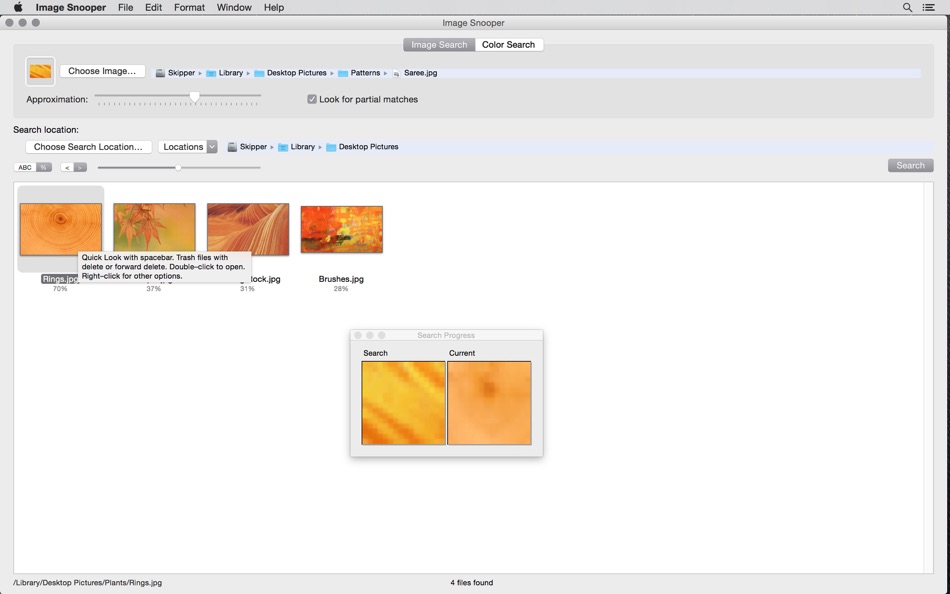Open the Locations dropdown

tap(188, 146)
